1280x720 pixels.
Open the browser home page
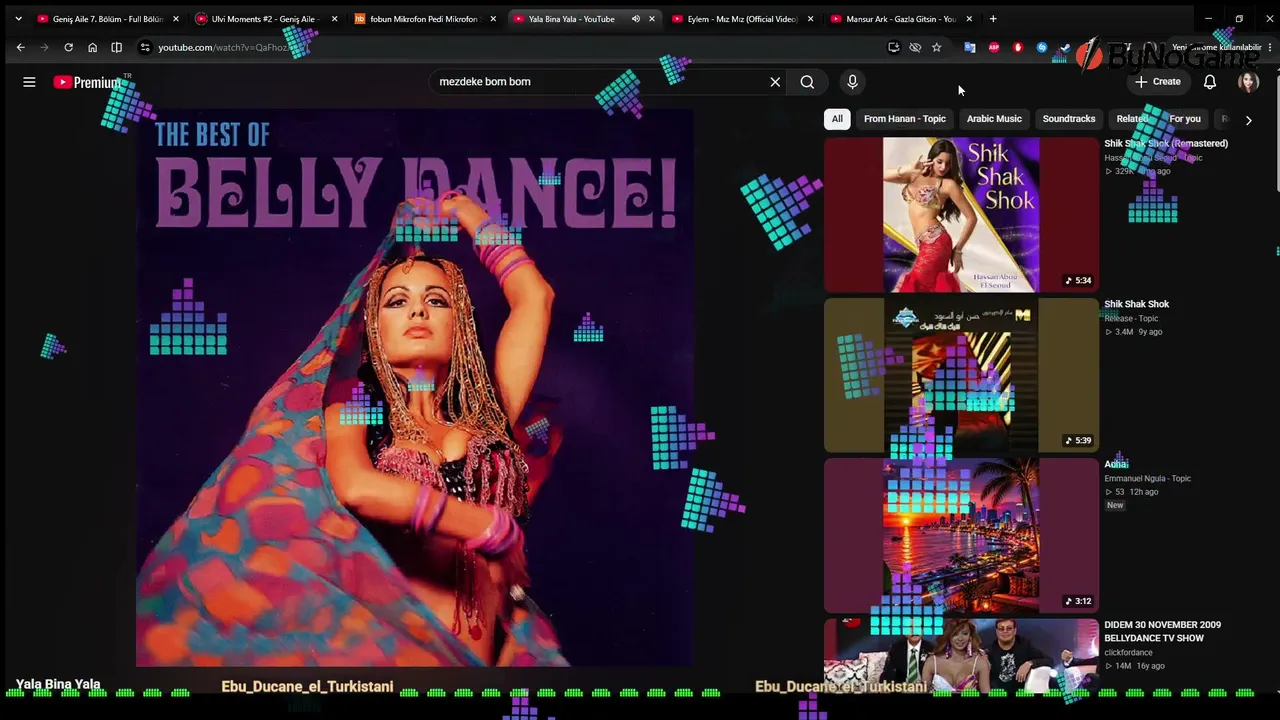click(92, 47)
